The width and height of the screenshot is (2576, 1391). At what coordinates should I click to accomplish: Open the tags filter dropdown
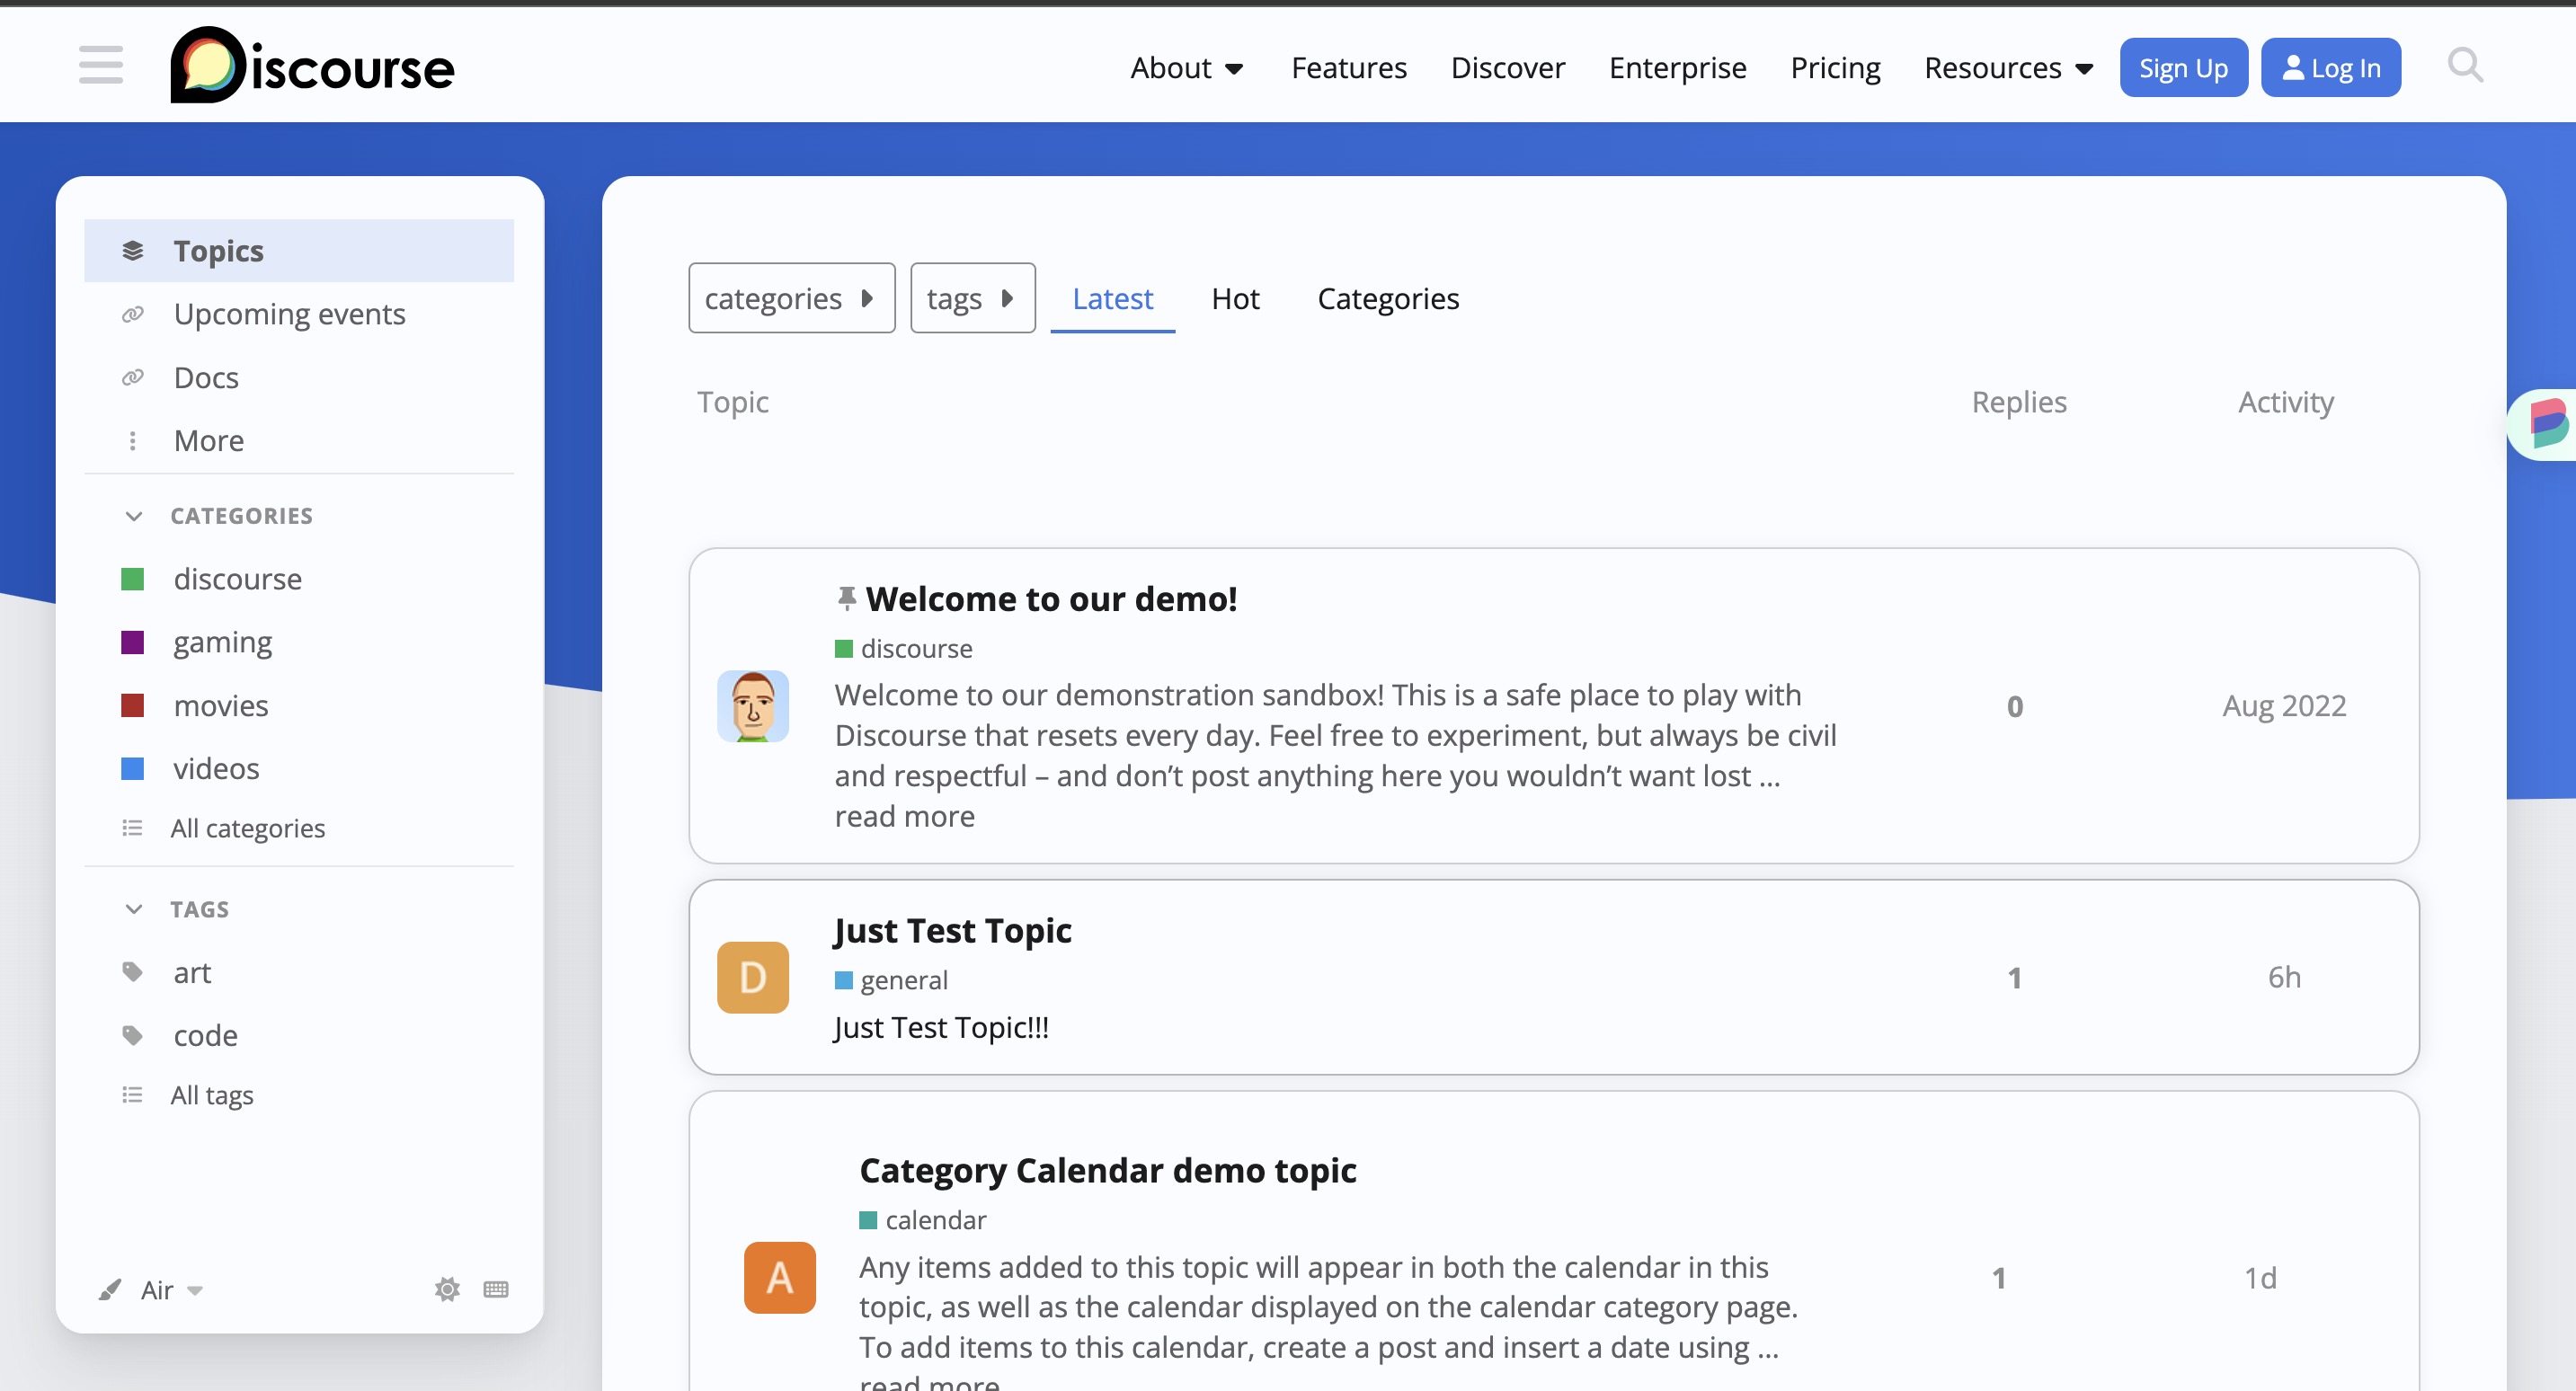pyautogui.click(x=972, y=298)
